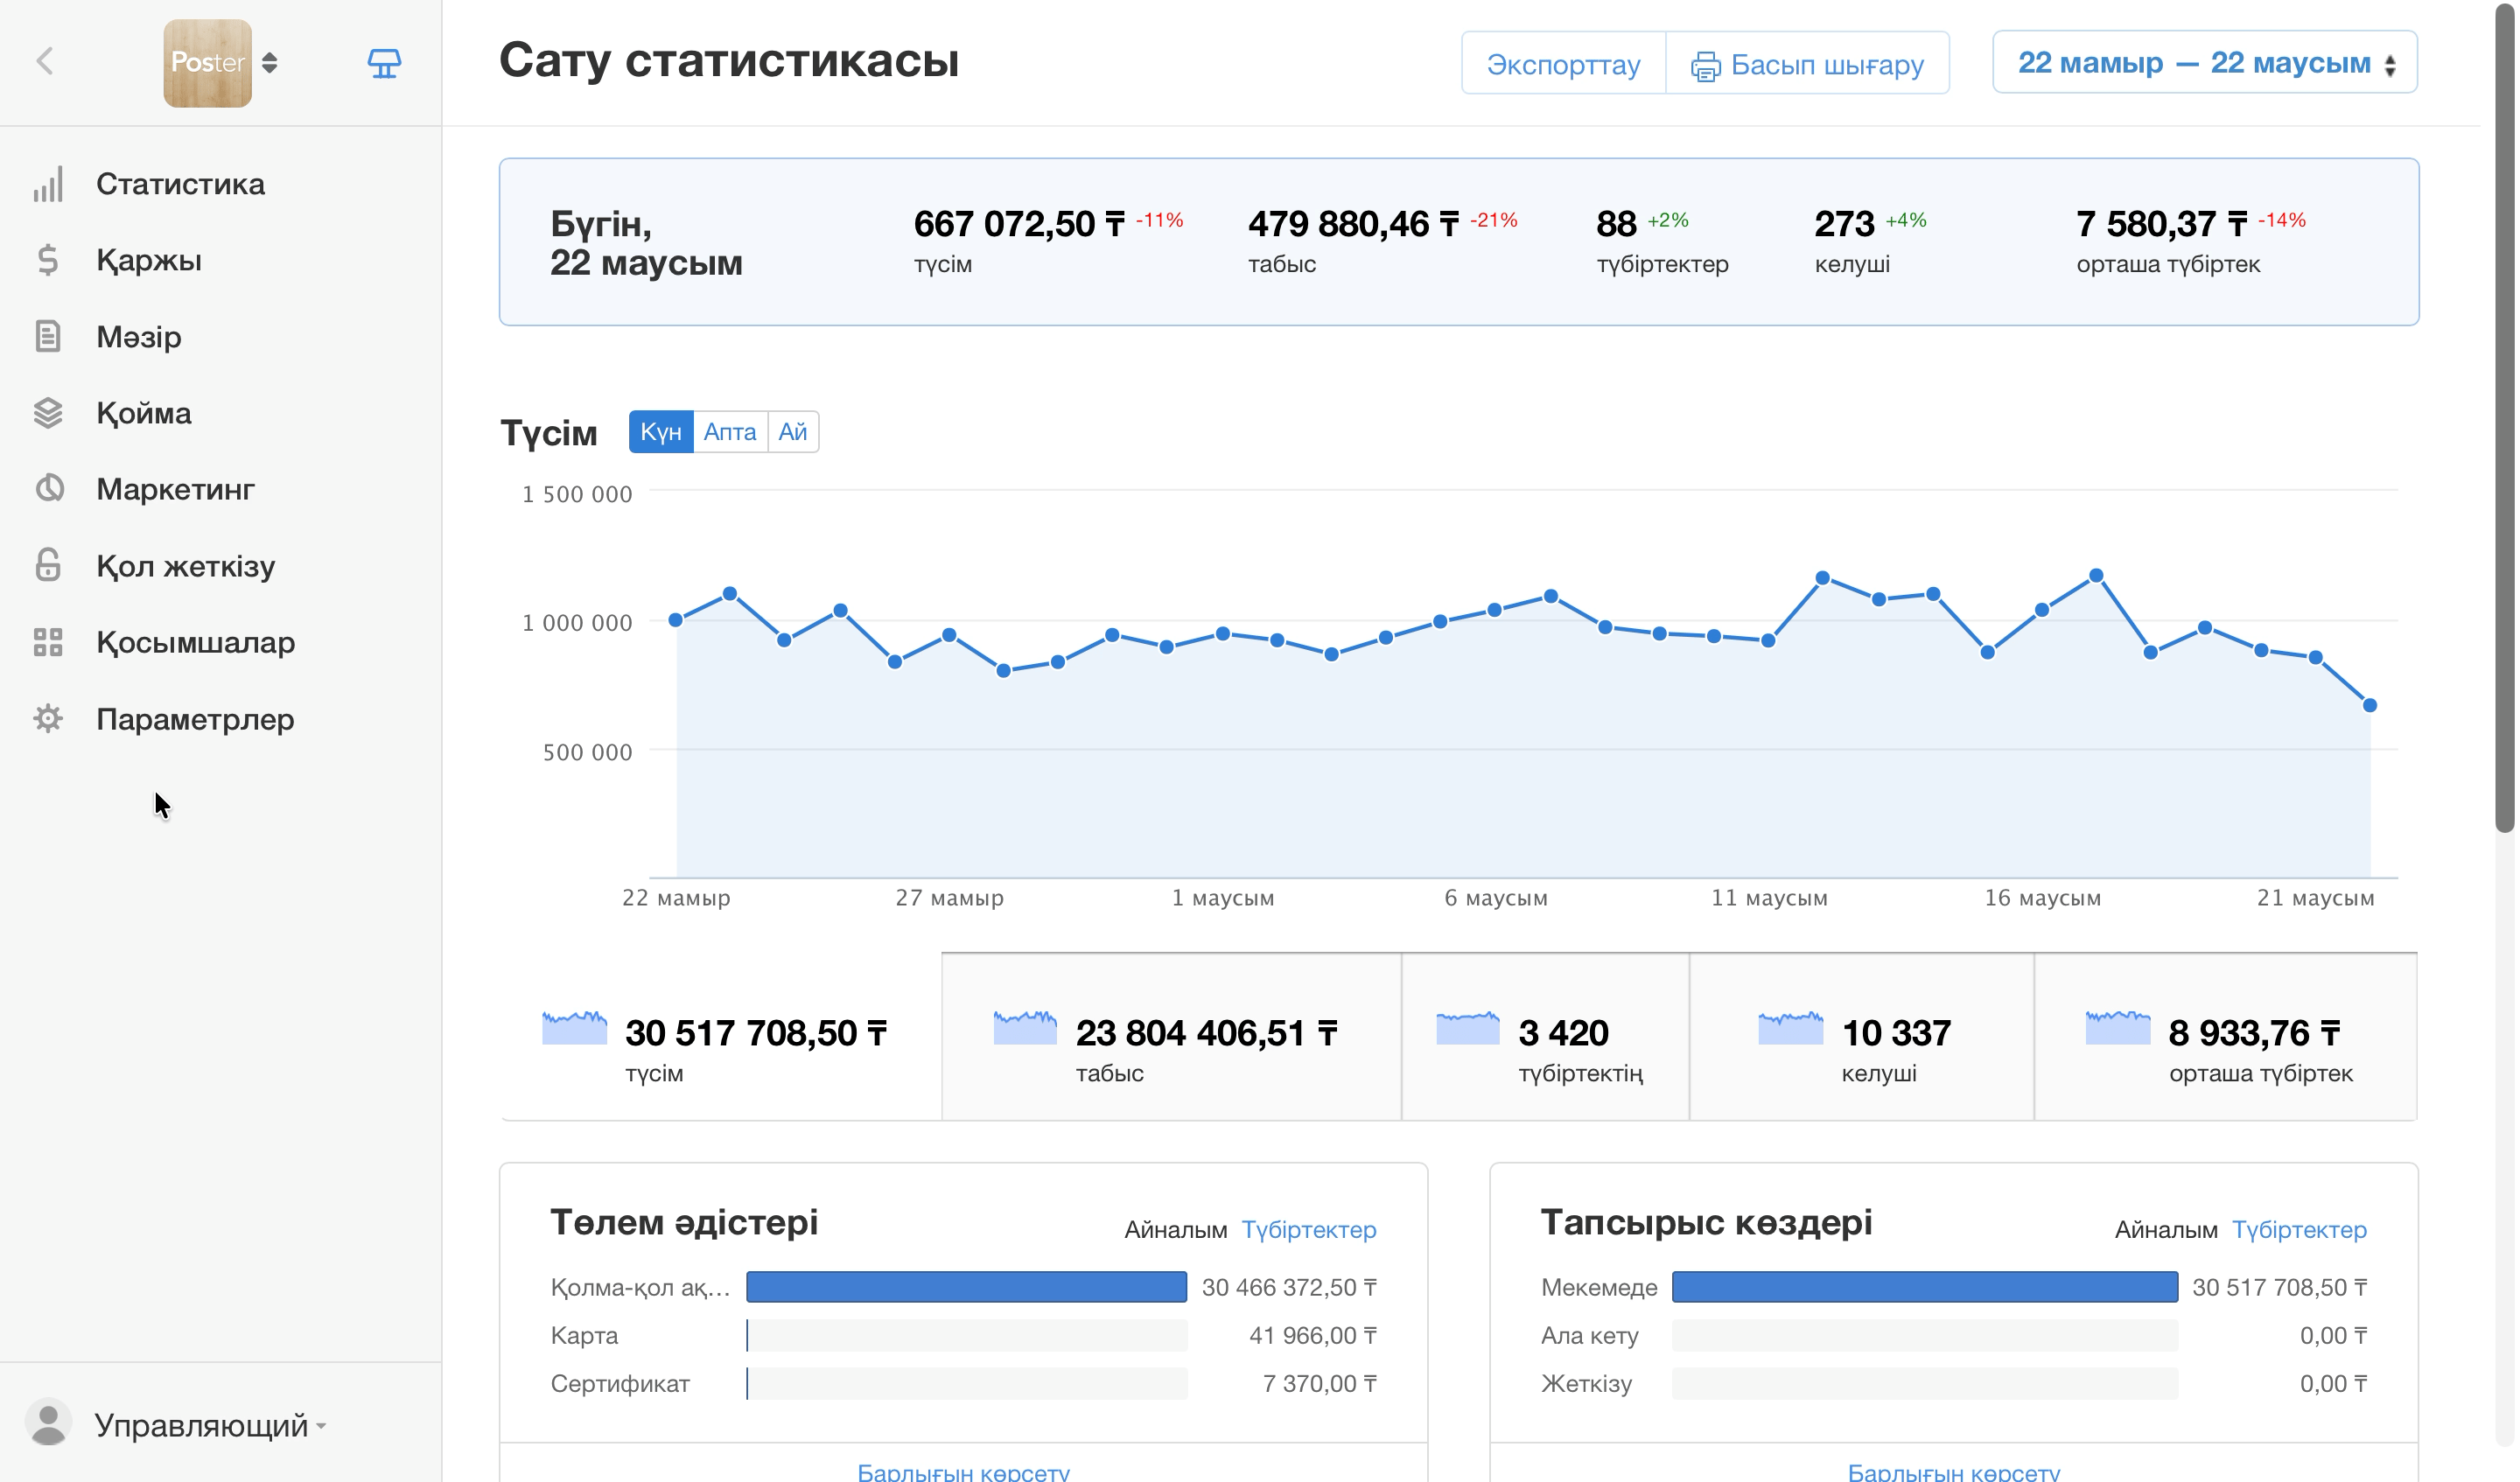Click the last data point on revenue chart

pyautogui.click(x=2370, y=706)
